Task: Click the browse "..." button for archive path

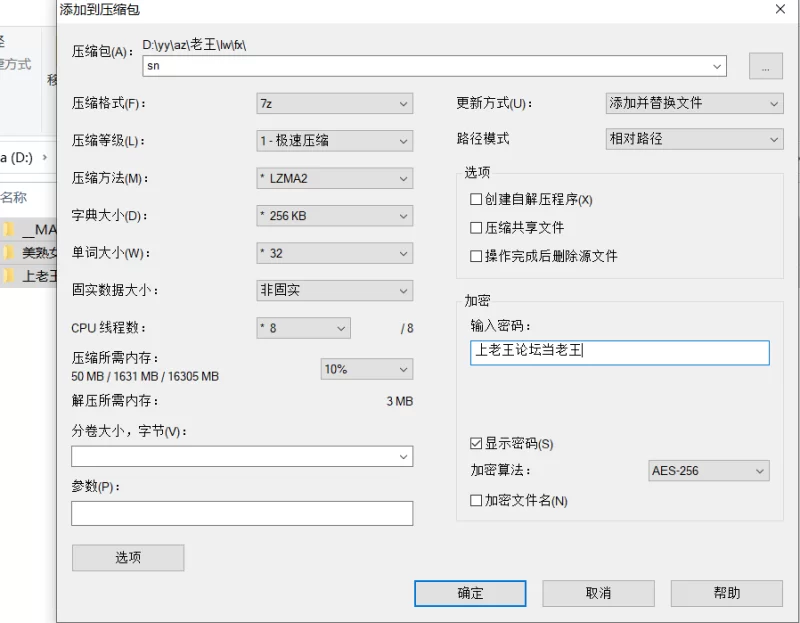Action: 765,66
